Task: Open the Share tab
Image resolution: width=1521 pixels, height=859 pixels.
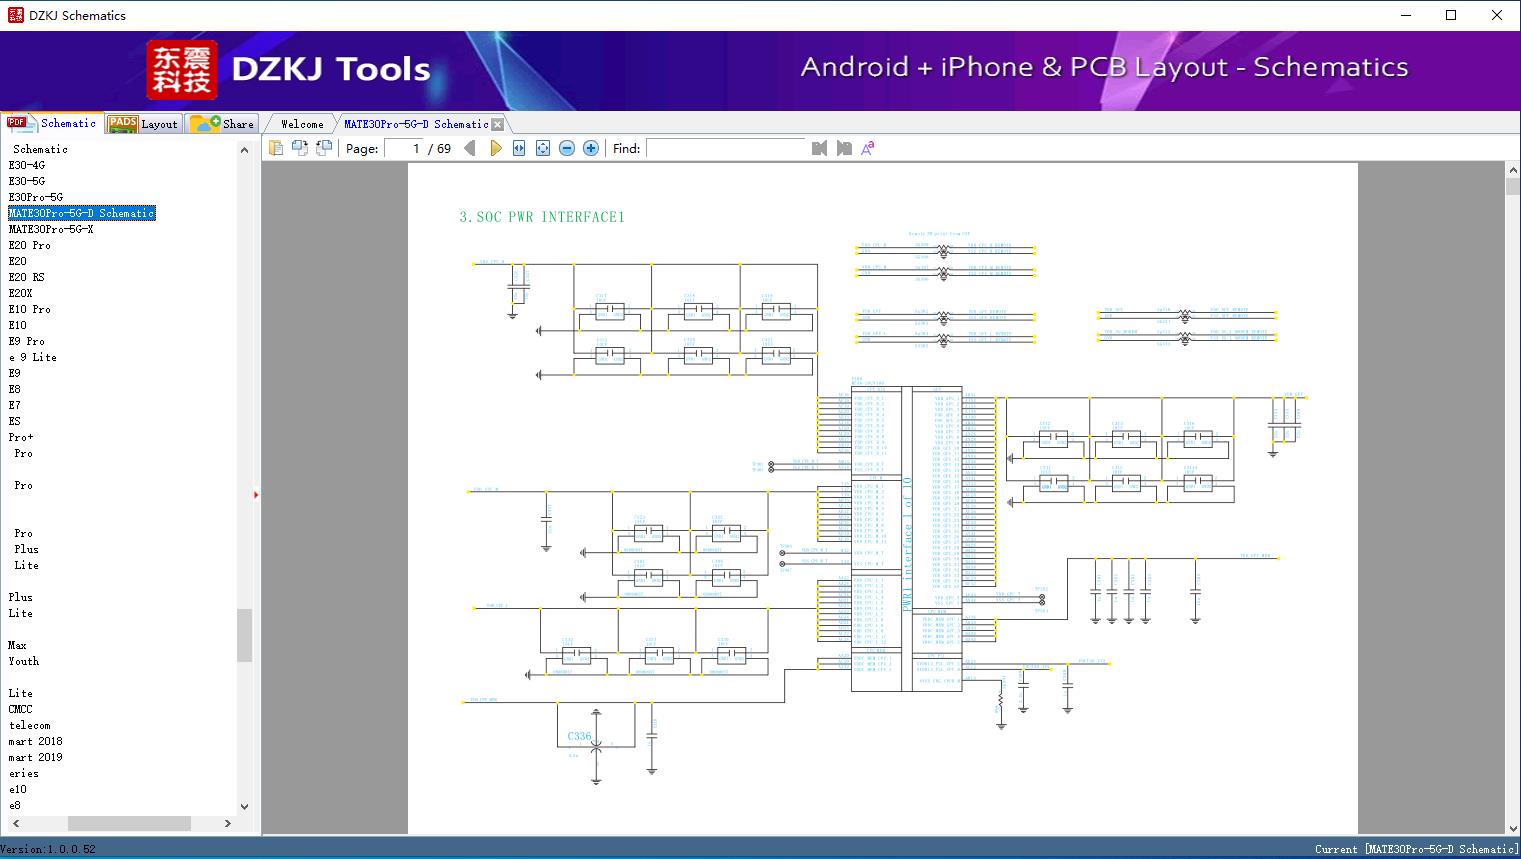Action: (x=223, y=124)
